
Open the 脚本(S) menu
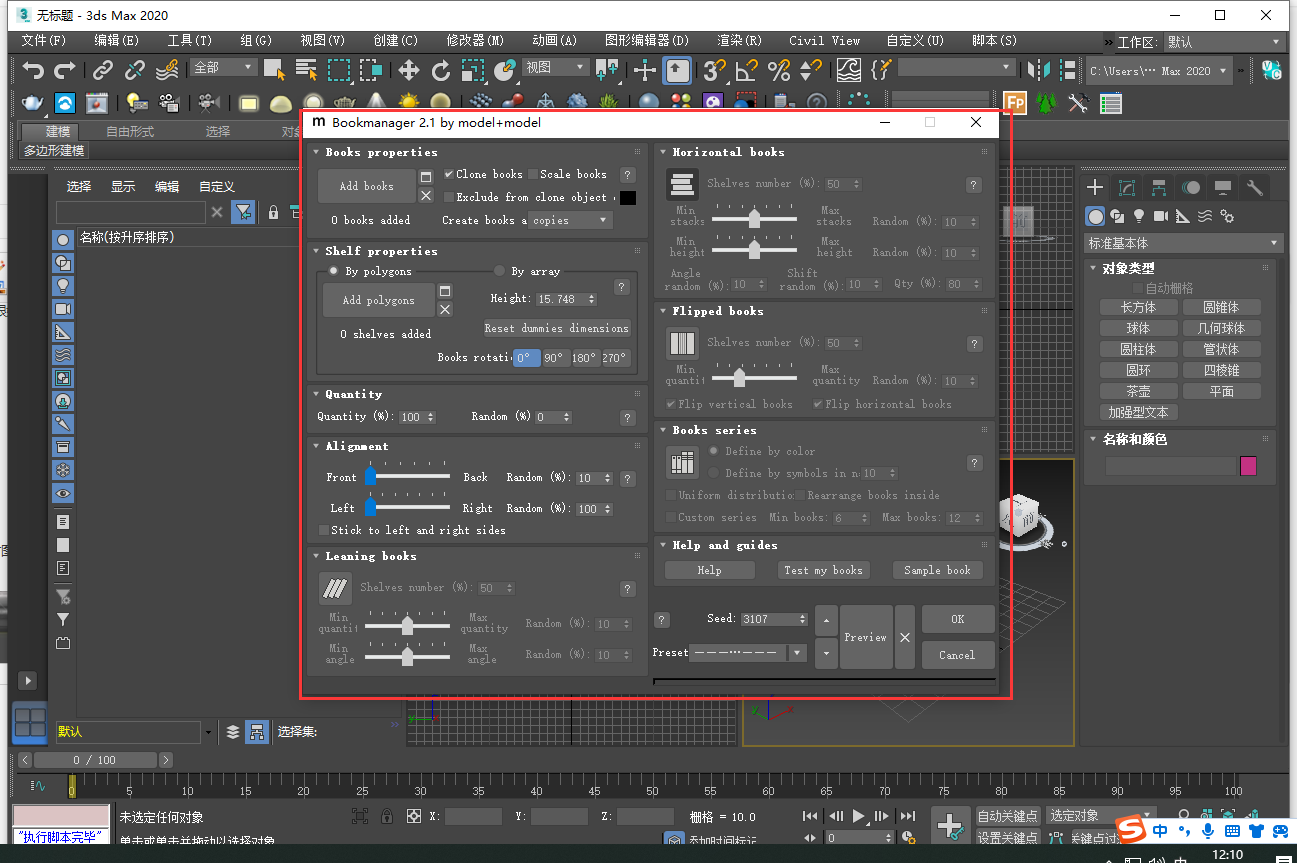[994, 41]
